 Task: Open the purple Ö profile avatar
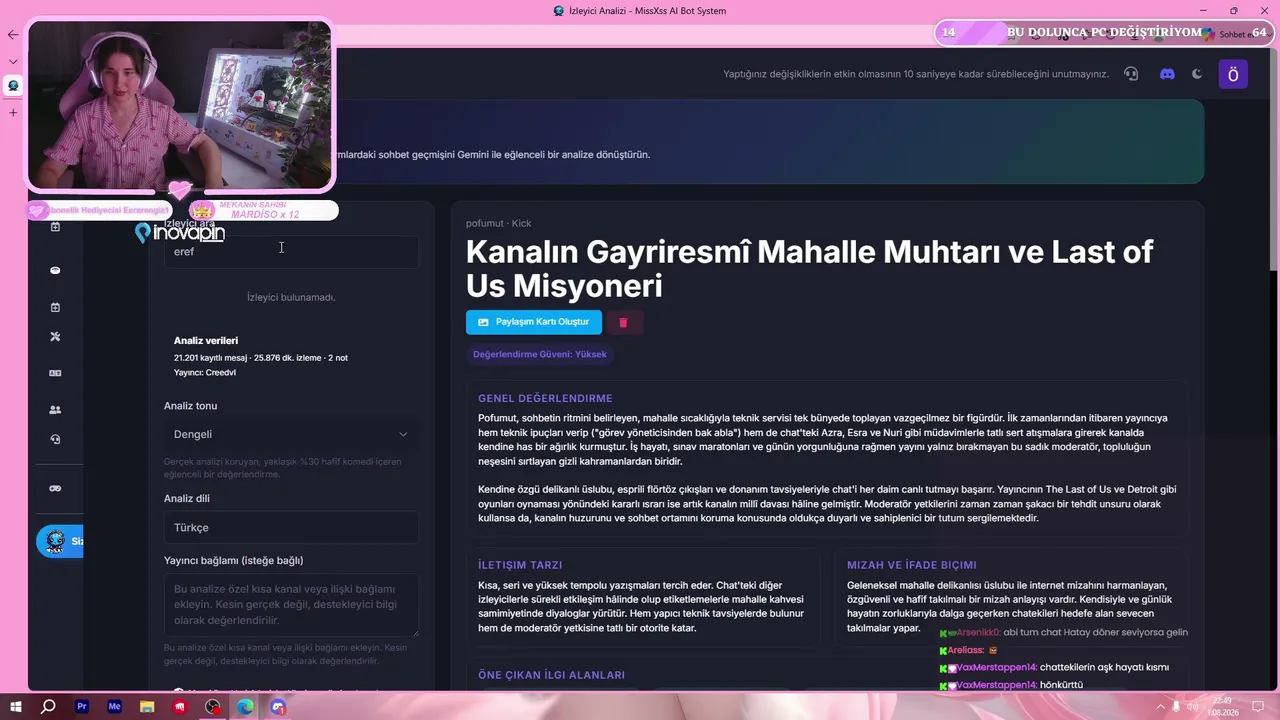click(x=1233, y=74)
